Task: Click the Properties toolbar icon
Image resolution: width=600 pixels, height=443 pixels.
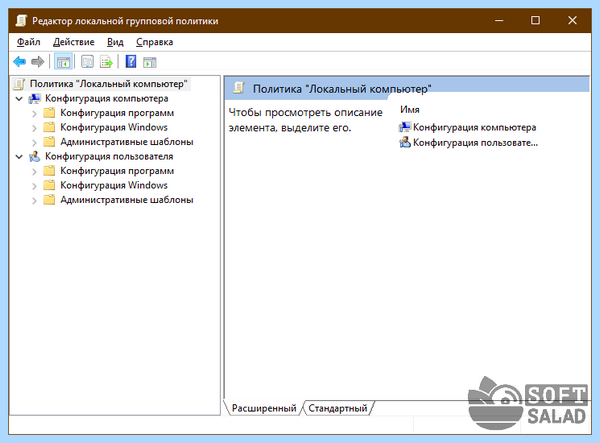Action: pos(87,62)
